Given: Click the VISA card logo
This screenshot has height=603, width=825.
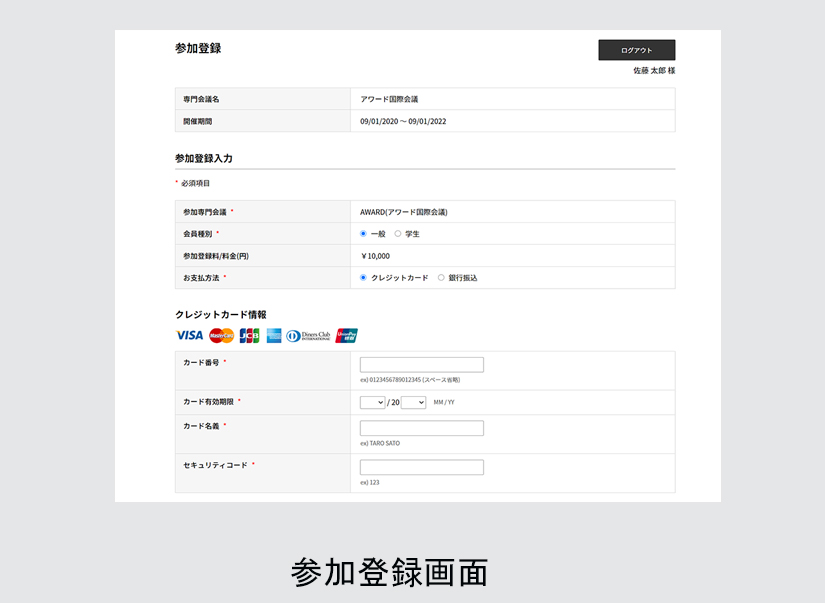Looking at the screenshot, I should (x=189, y=335).
